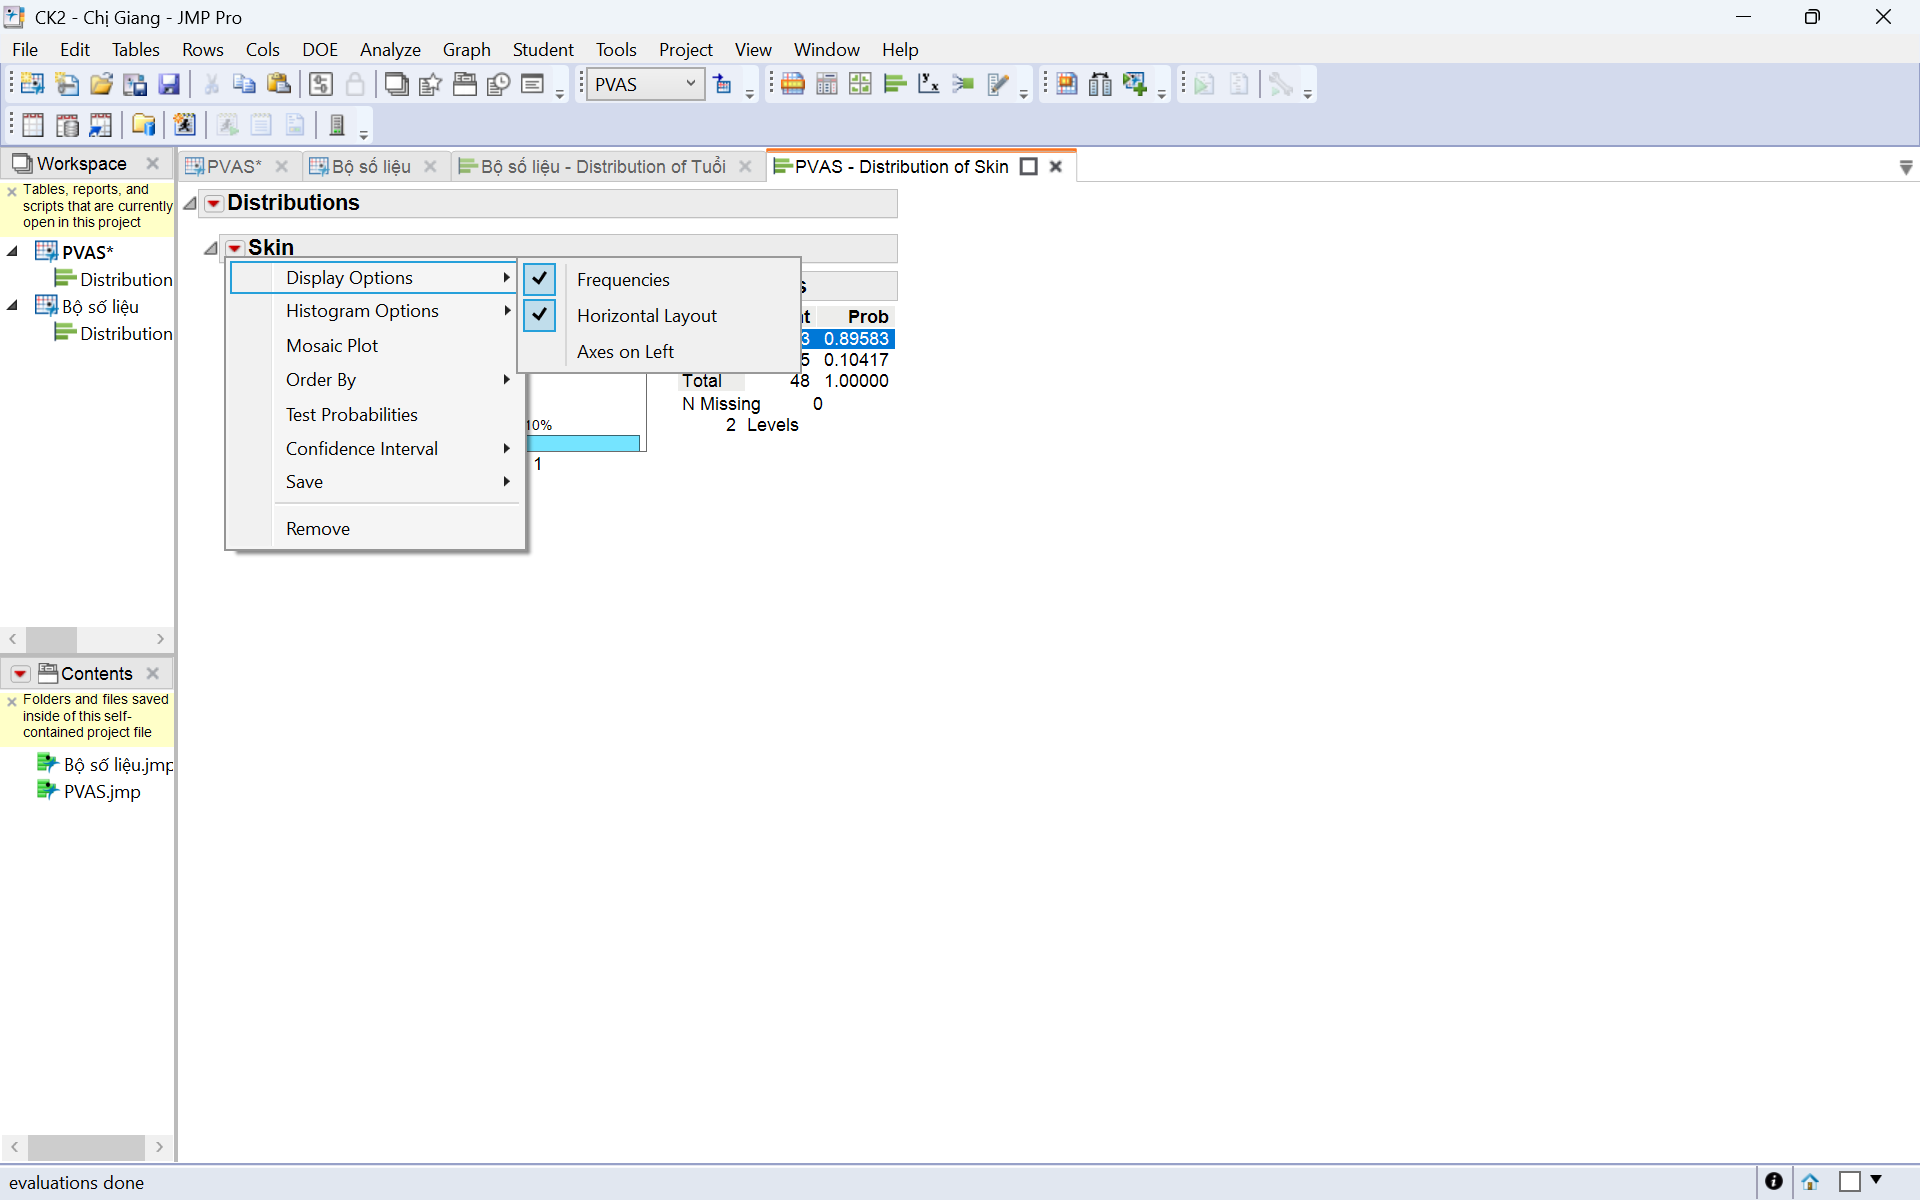Click Remove at the bottom of the menu
This screenshot has height=1200, width=1920.
[x=317, y=528]
